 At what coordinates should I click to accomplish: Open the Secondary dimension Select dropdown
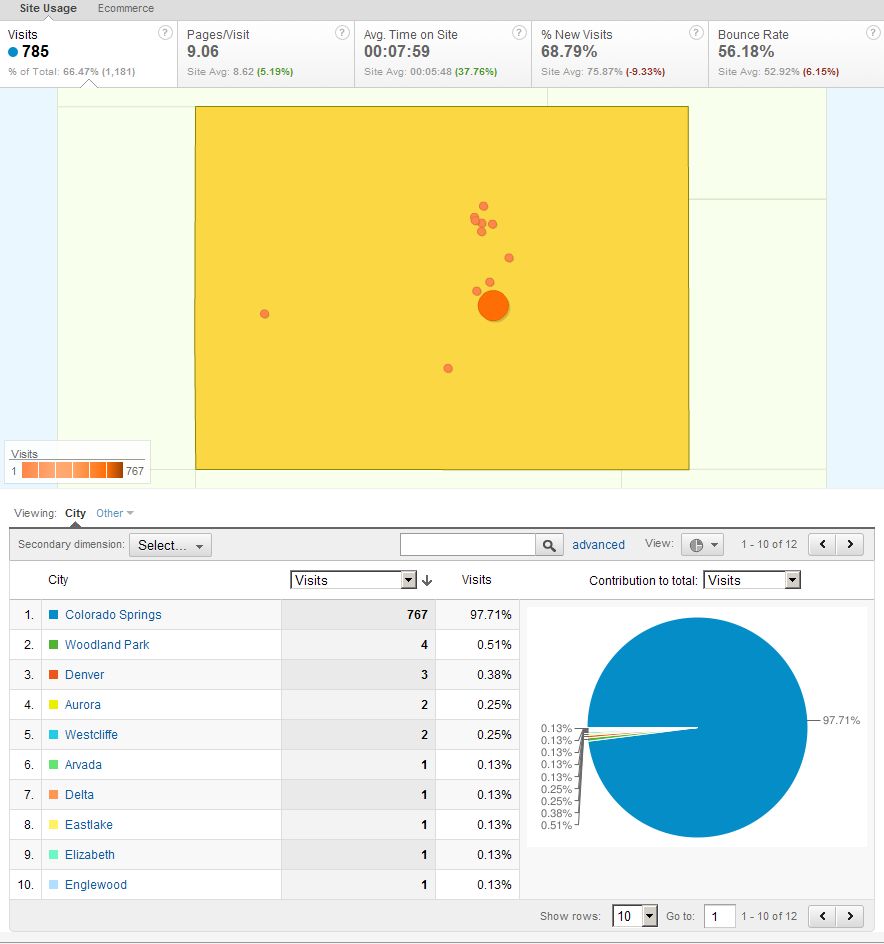pos(170,545)
